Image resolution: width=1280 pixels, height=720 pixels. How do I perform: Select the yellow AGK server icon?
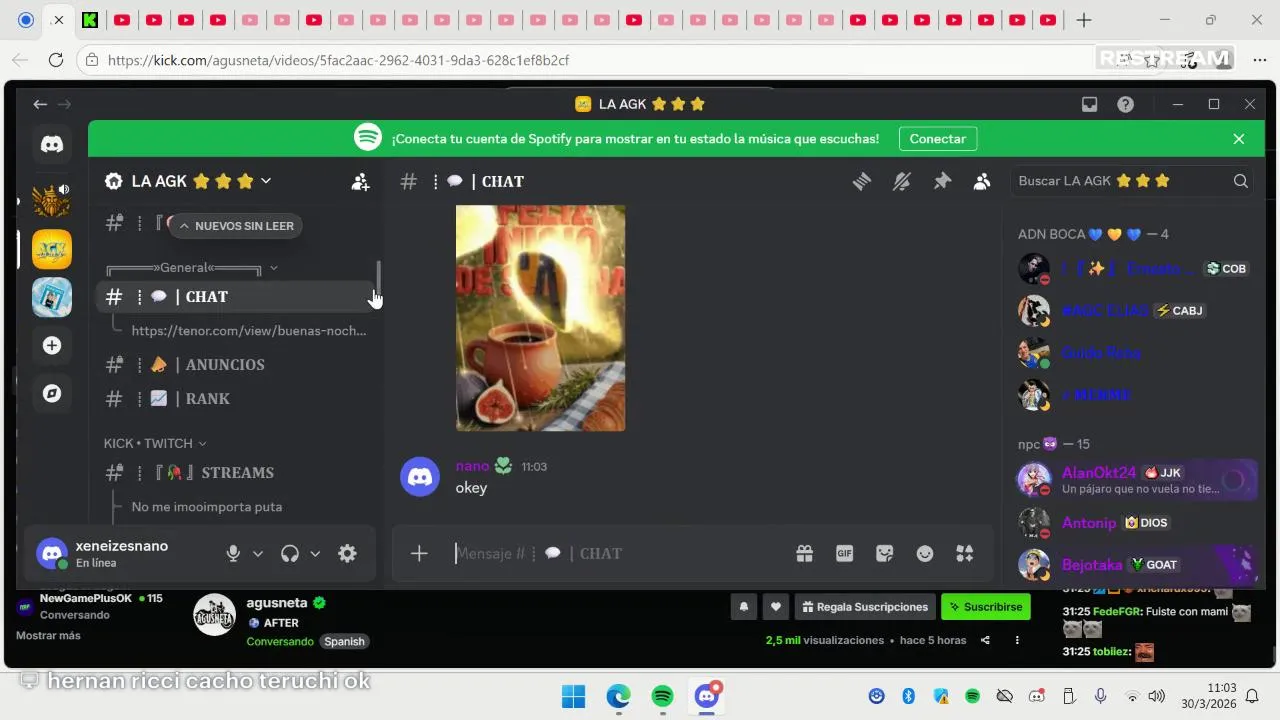(x=52, y=250)
